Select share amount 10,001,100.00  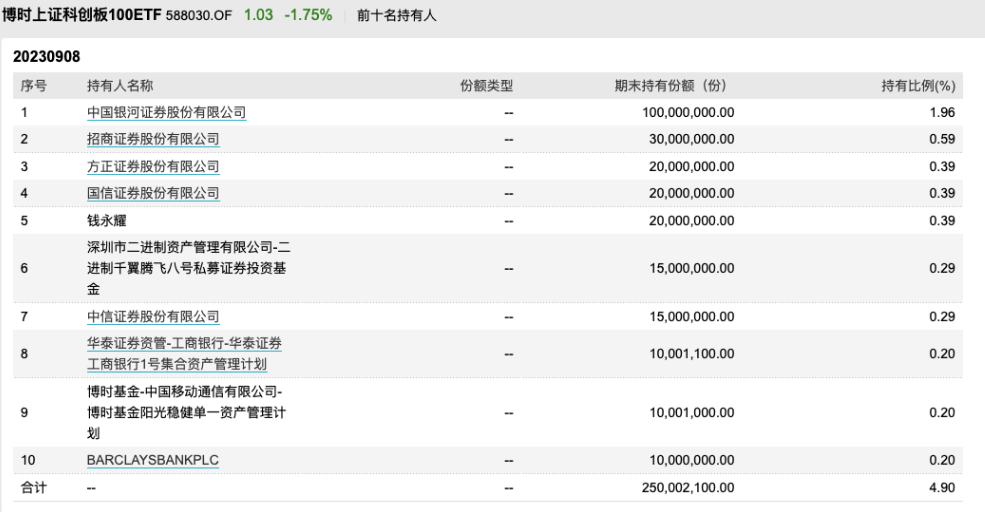click(x=691, y=354)
